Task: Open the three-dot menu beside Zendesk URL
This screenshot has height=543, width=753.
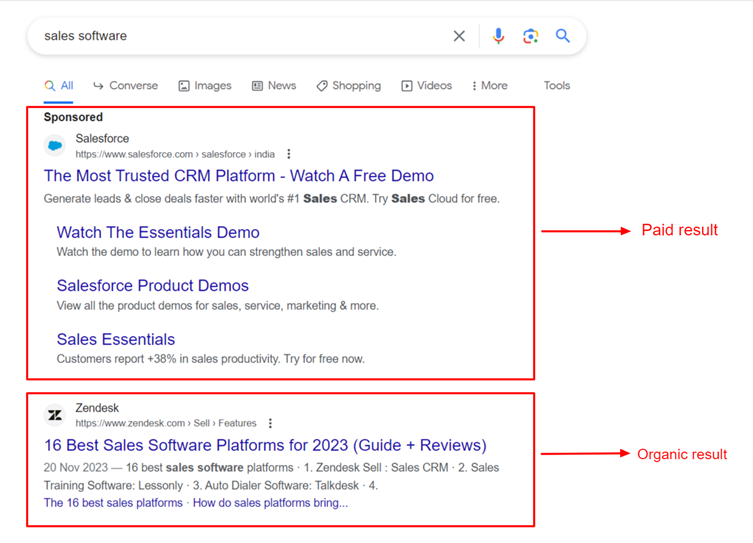Action: click(270, 423)
